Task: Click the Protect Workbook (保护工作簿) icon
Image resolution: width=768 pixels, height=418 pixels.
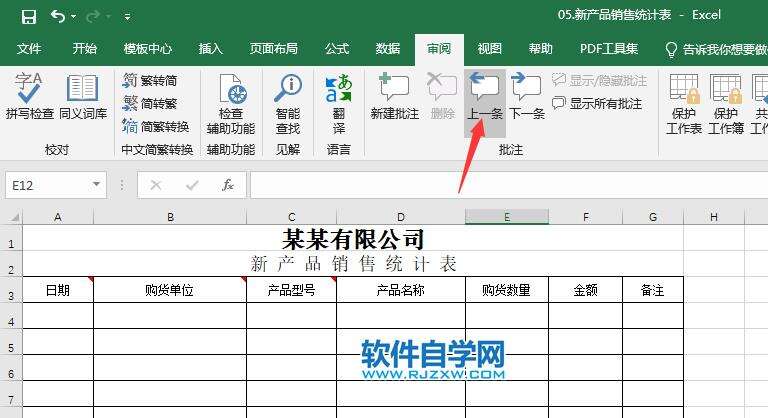Action: point(726,103)
